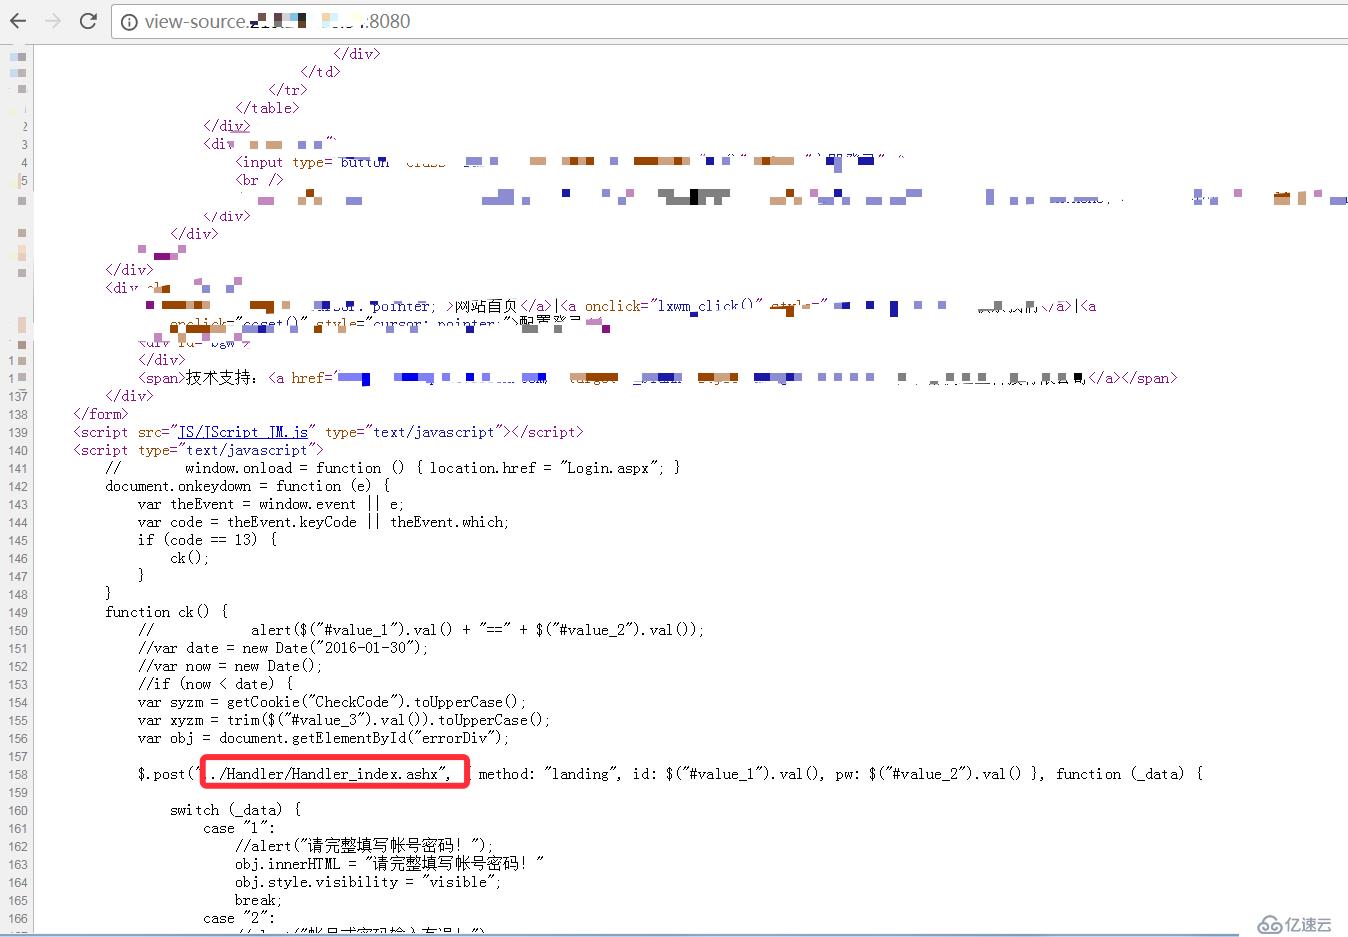This screenshot has height=937, width=1348.
Task: Click the getCookie("CheckCode") line
Action: coord(332,702)
